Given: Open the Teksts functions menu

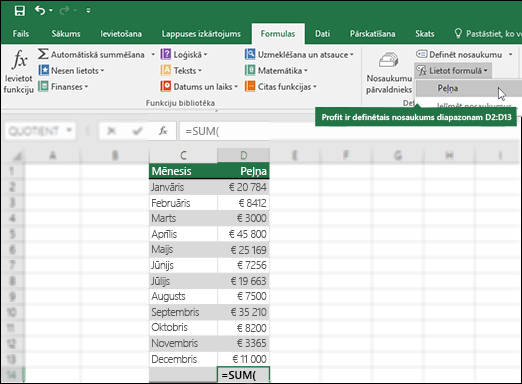Looking at the screenshot, I should (181, 70).
